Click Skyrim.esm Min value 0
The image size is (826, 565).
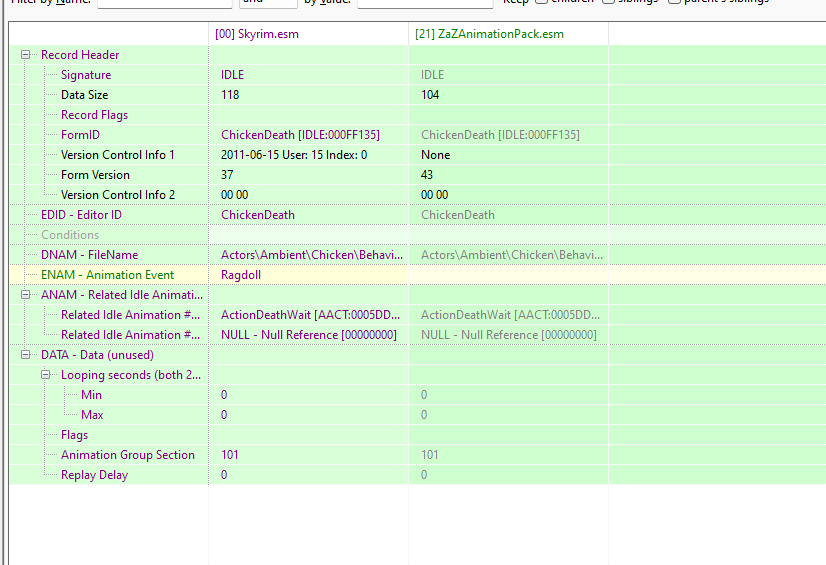[x=224, y=395]
